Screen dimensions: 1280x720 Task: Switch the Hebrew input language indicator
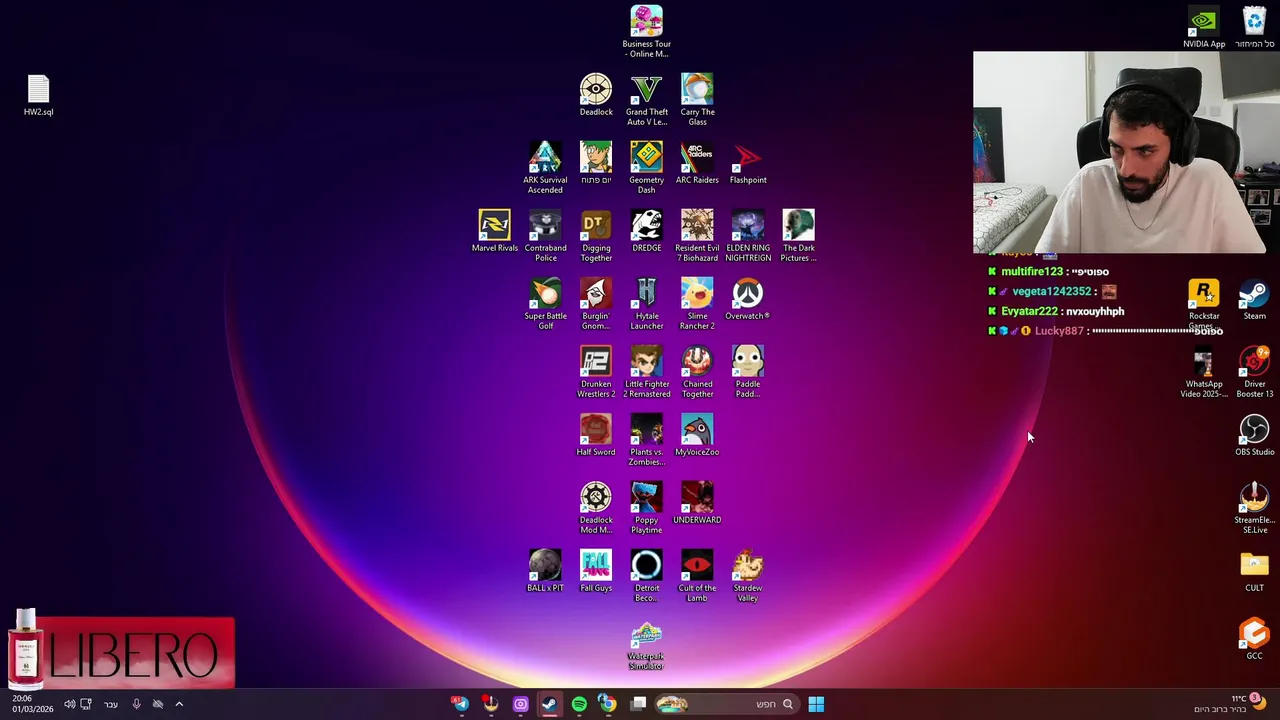(x=111, y=704)
